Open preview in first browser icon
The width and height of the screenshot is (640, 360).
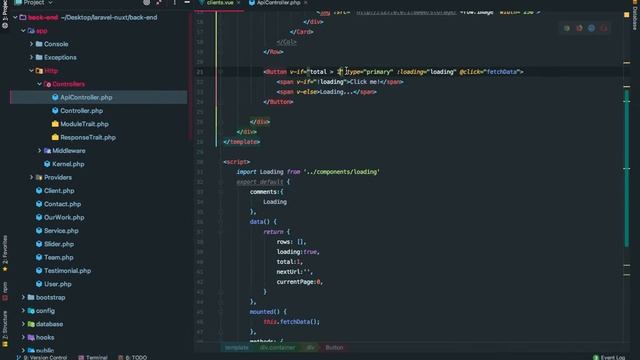pos(567,28)
